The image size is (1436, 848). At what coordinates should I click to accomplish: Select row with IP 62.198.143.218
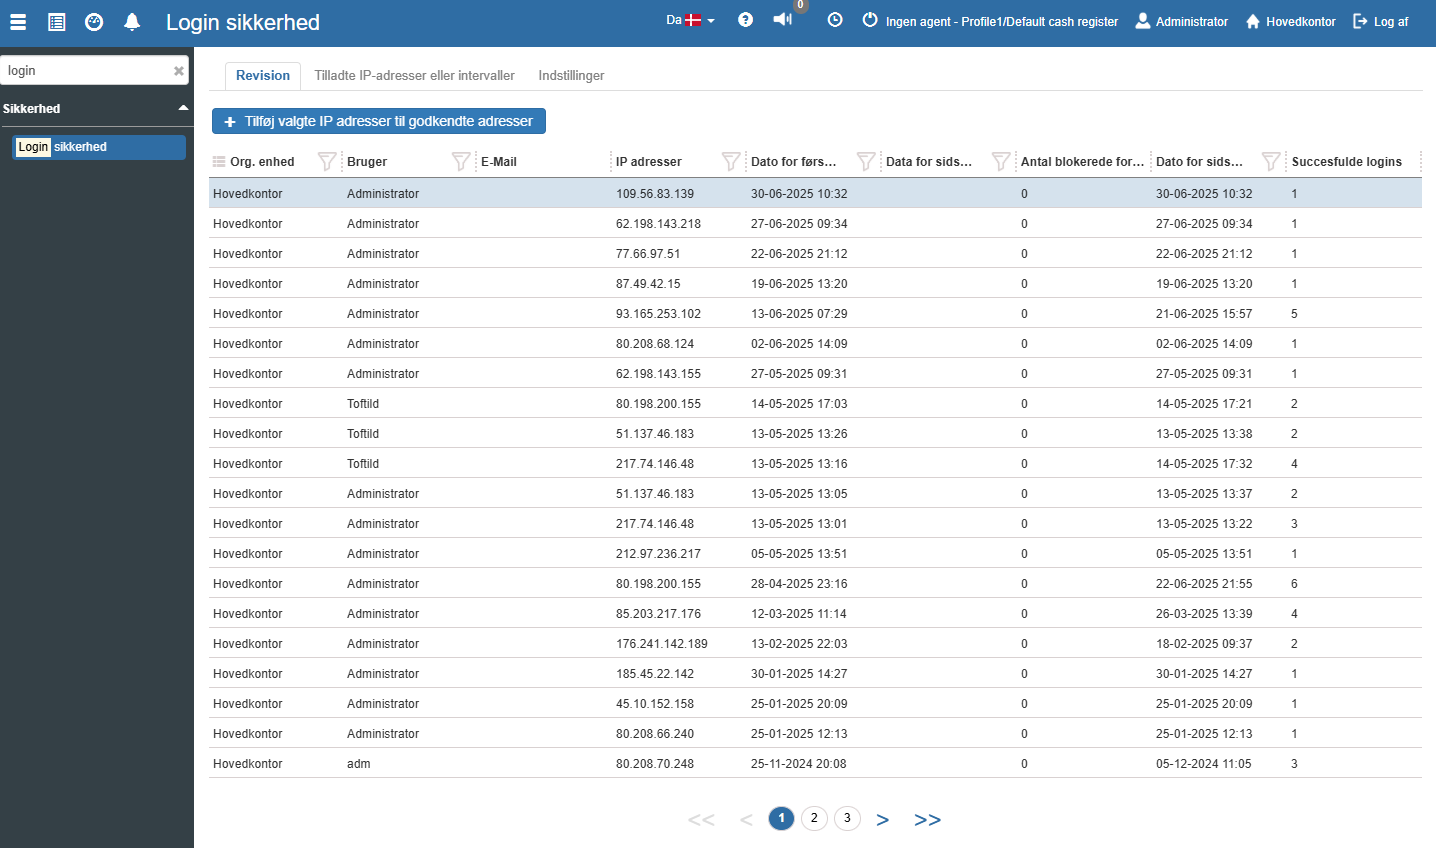click(x=658, y=224)
